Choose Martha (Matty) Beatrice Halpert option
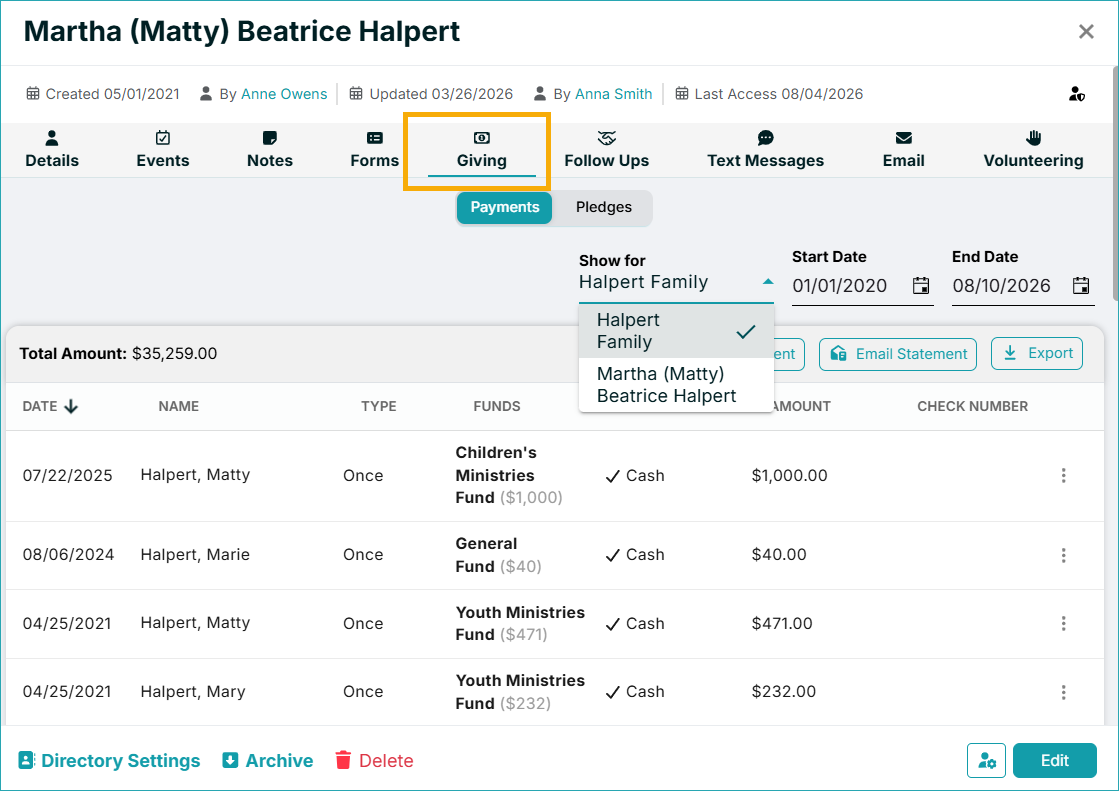 (x=676, y=385)
